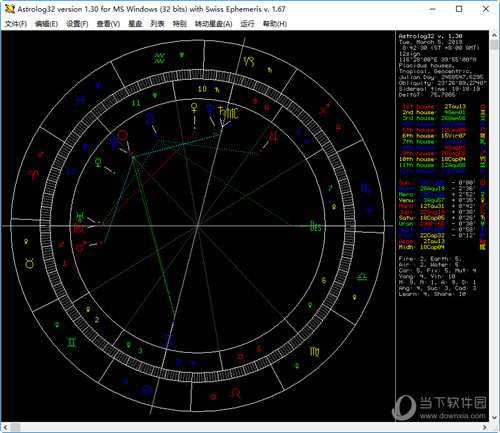Click the horizontal scrollbar left arrow
Image resolution: width=500 pixels, height=433 pixels.
point(5,427)
